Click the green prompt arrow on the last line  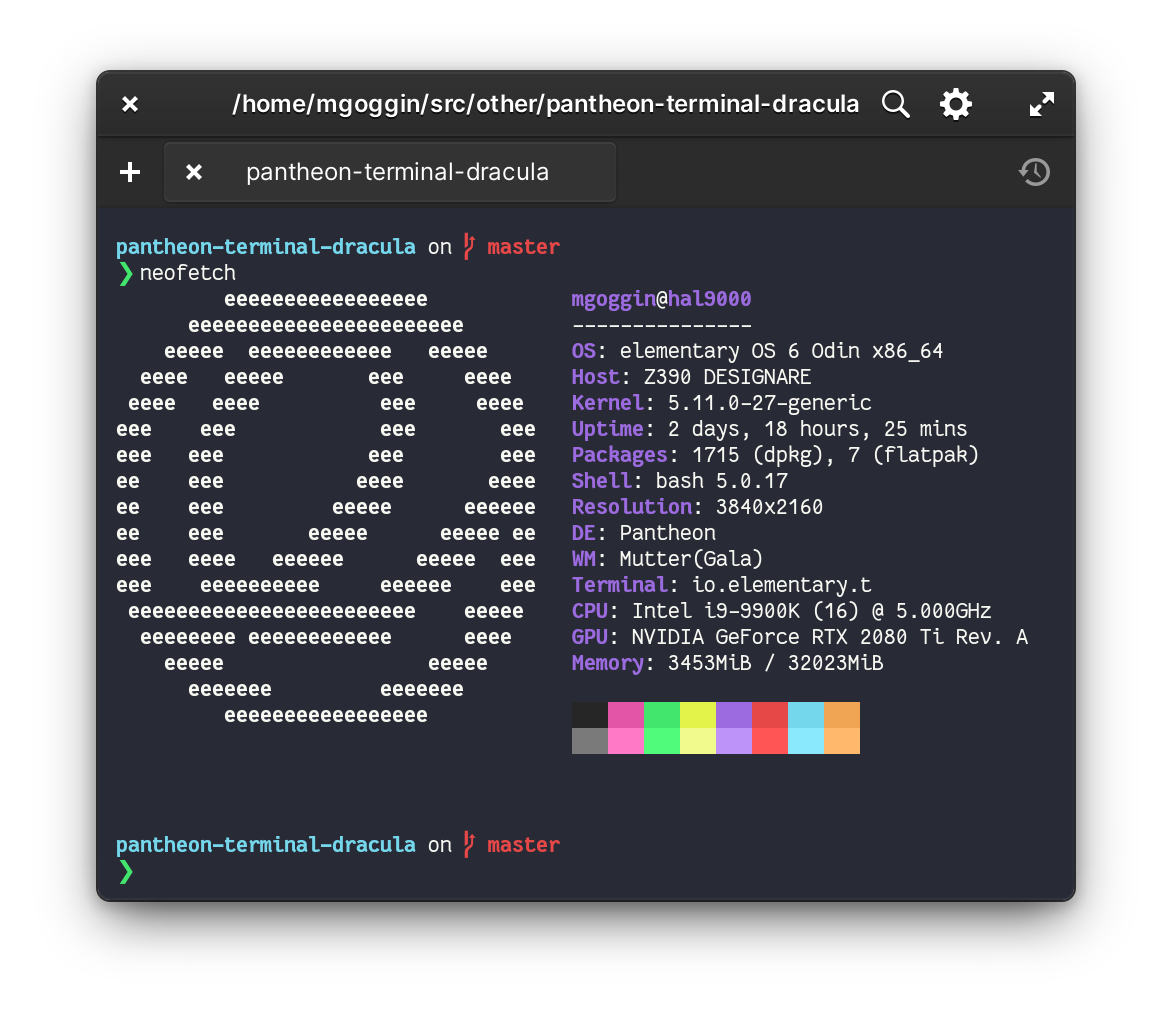pyautogui.click(x=126, y=872)
